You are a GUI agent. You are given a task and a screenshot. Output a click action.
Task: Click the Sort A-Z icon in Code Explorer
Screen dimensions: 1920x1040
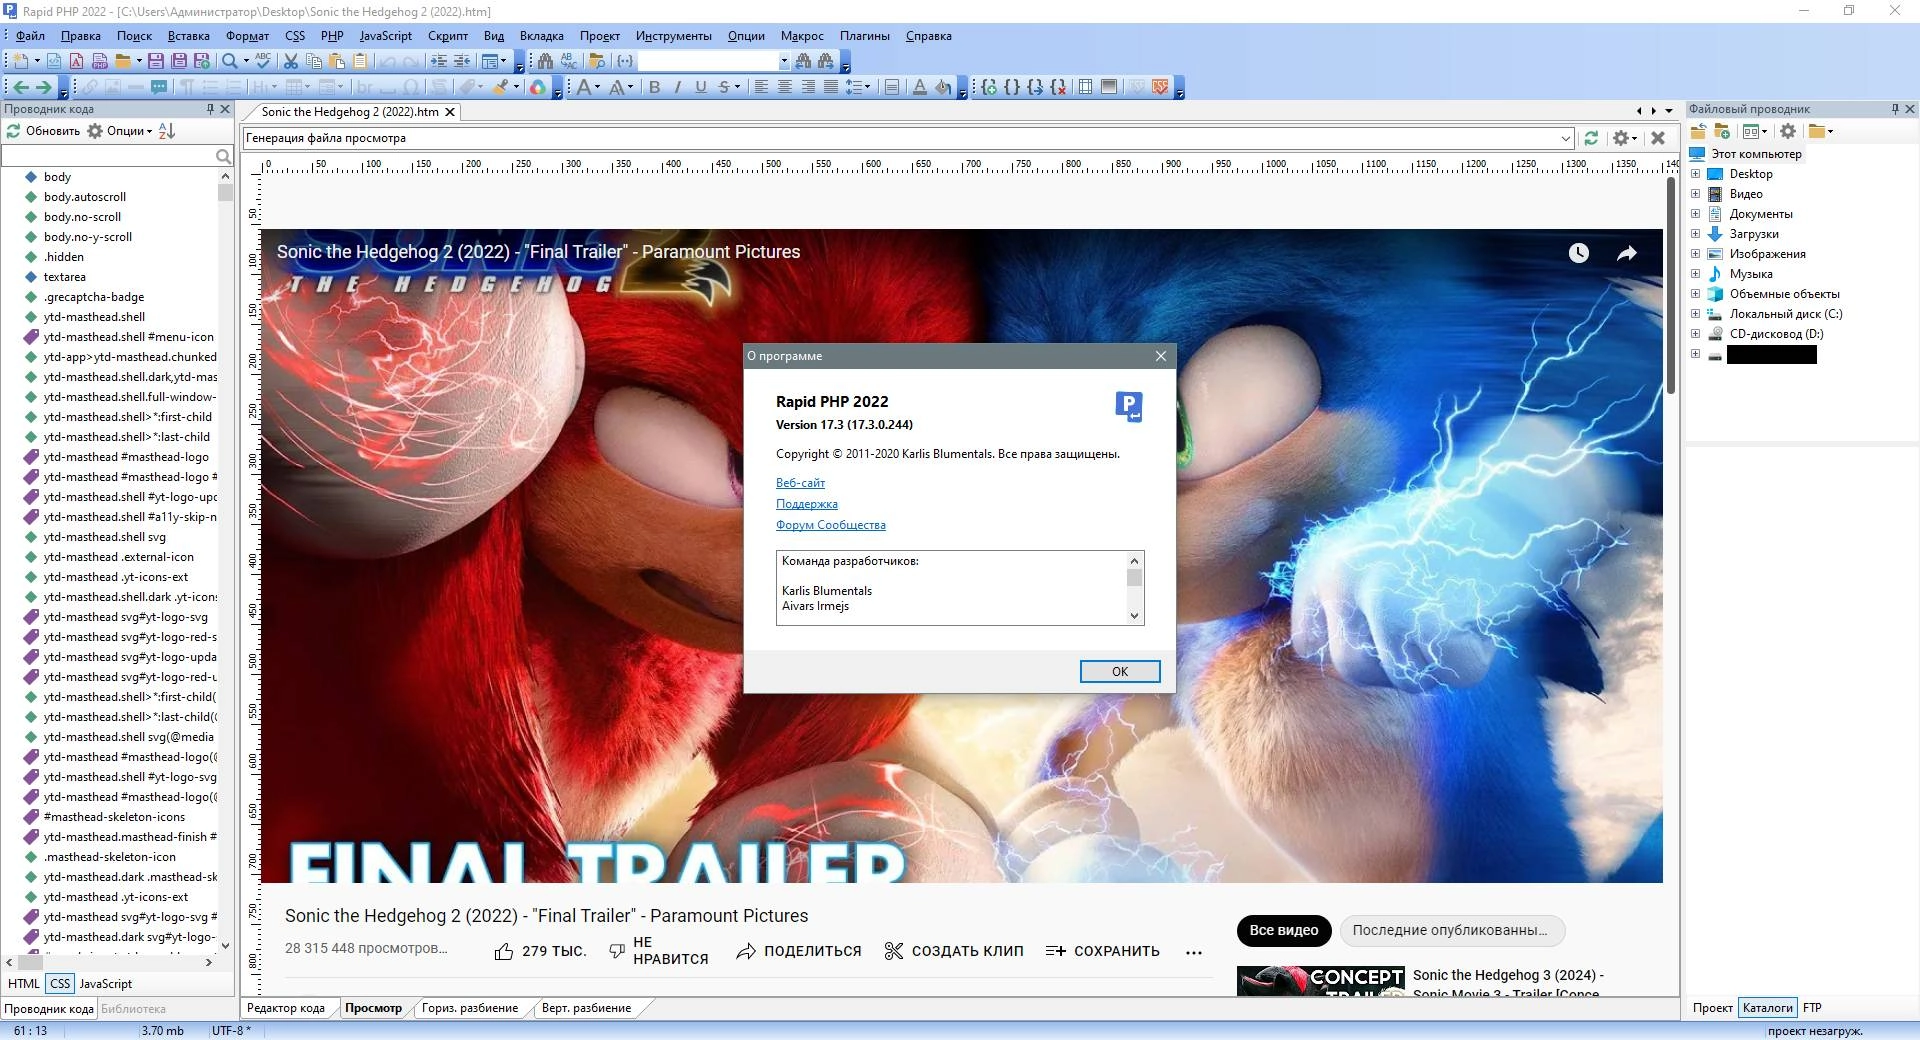click(x=167, y=131)
